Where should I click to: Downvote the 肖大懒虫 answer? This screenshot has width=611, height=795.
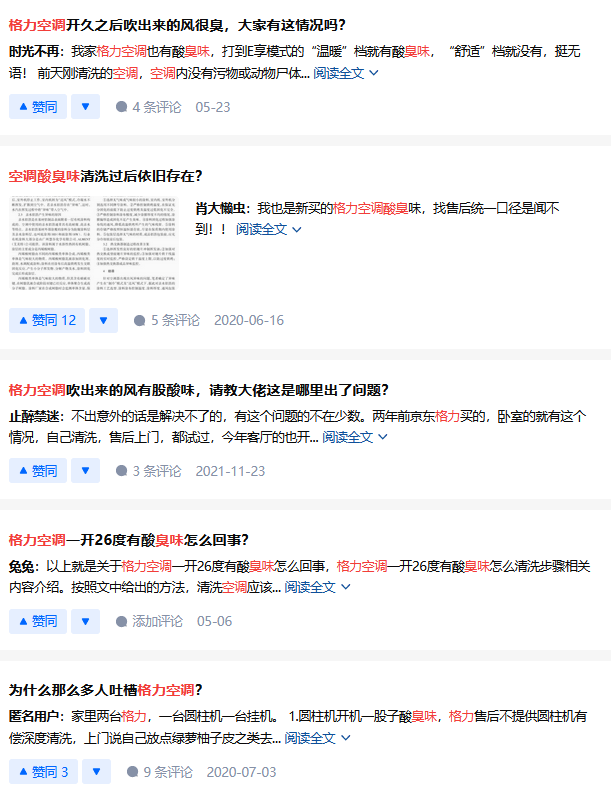click(103, 320)
